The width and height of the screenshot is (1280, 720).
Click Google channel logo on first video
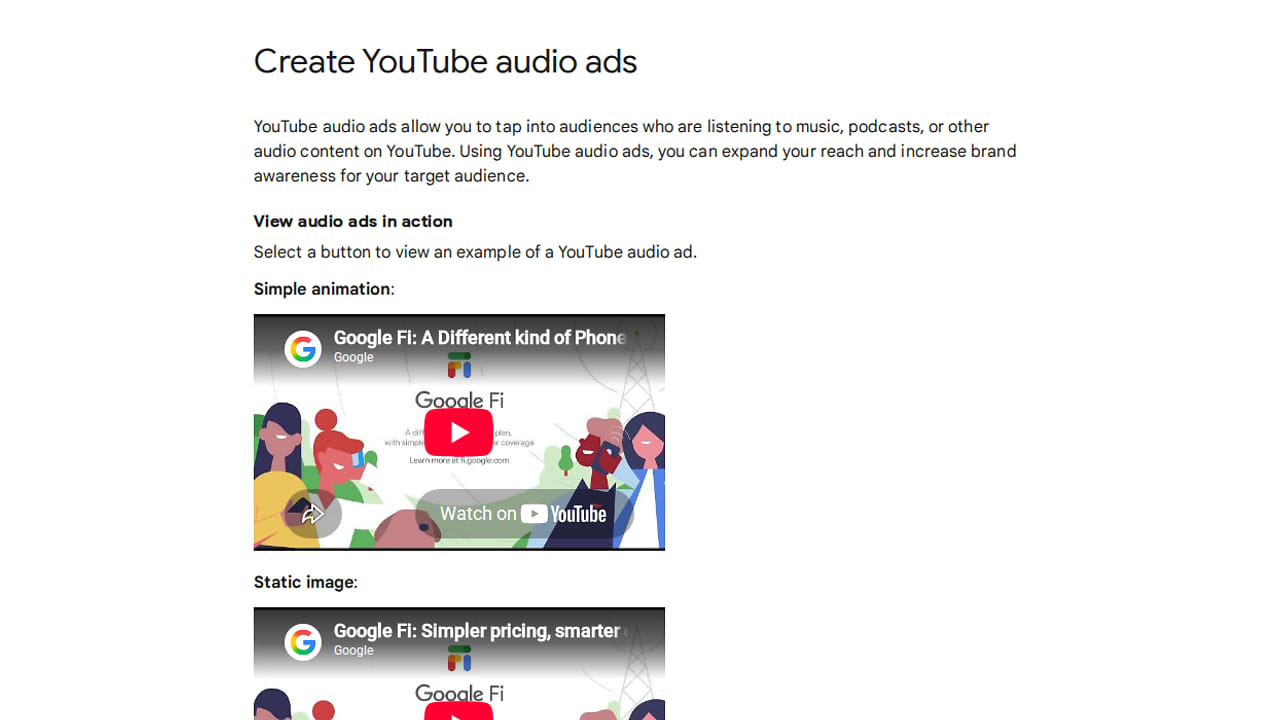click(303, 349)
